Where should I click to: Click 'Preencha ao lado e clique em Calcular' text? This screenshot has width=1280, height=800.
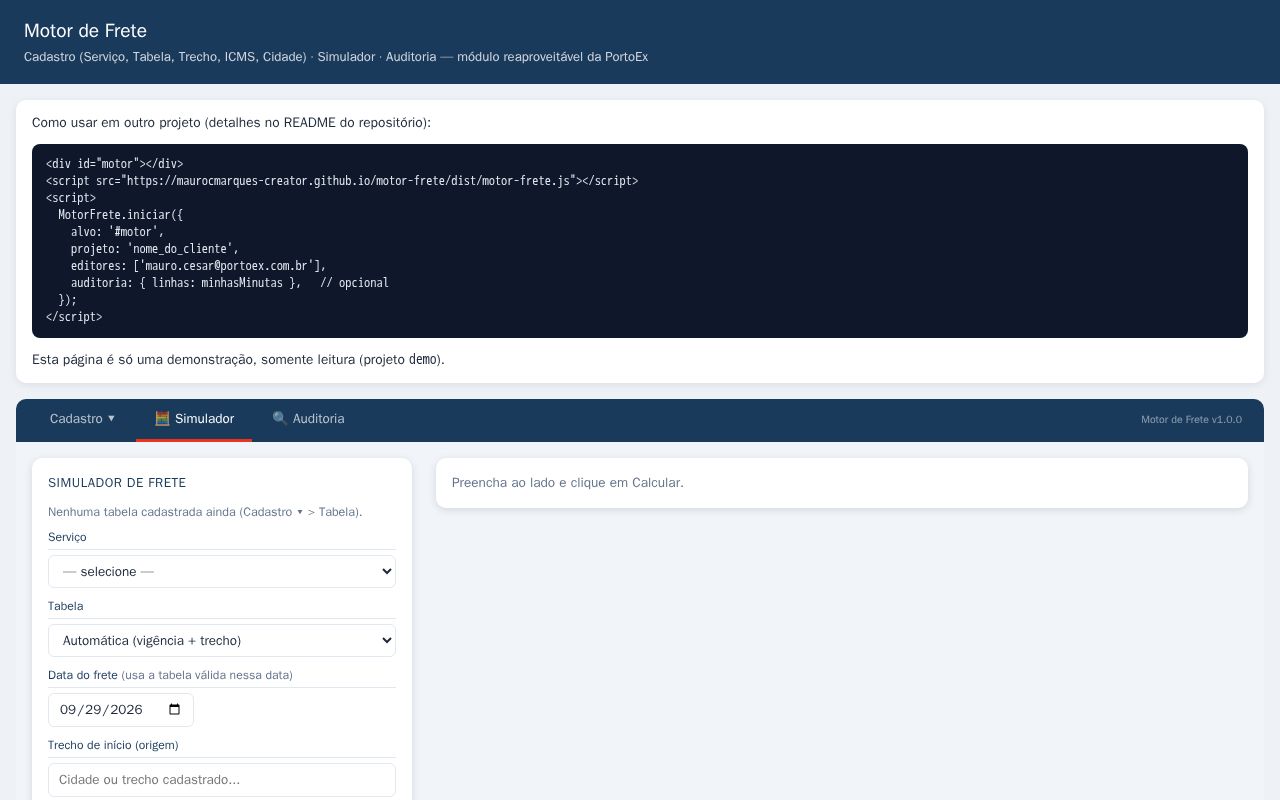(568, 483)
